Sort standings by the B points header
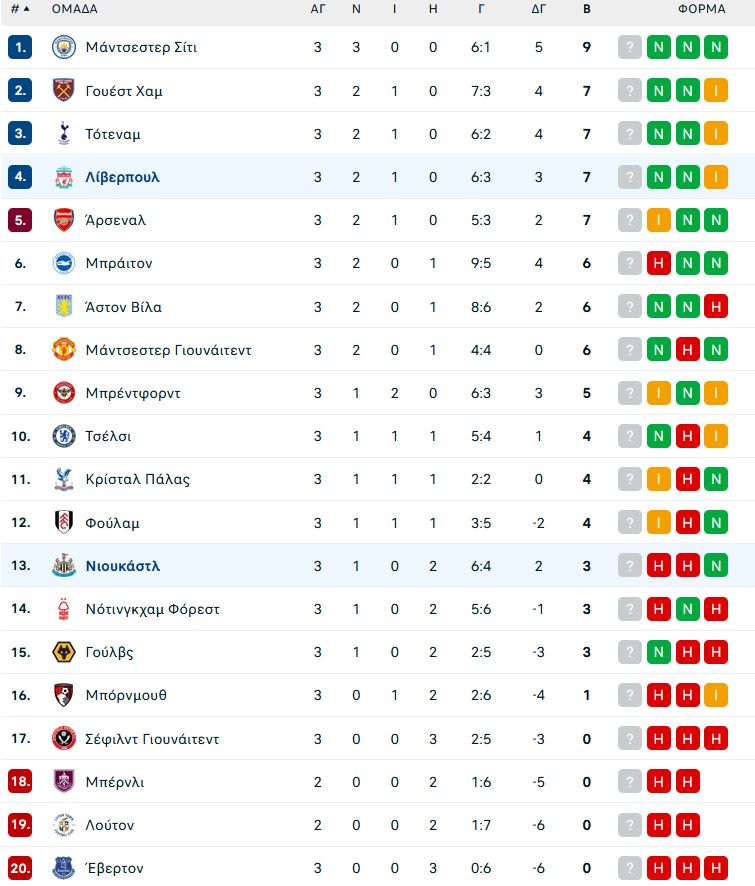Image resolution: width=755 pixels, height=886 pixels. pyautogui.click(x=587, y=9)
